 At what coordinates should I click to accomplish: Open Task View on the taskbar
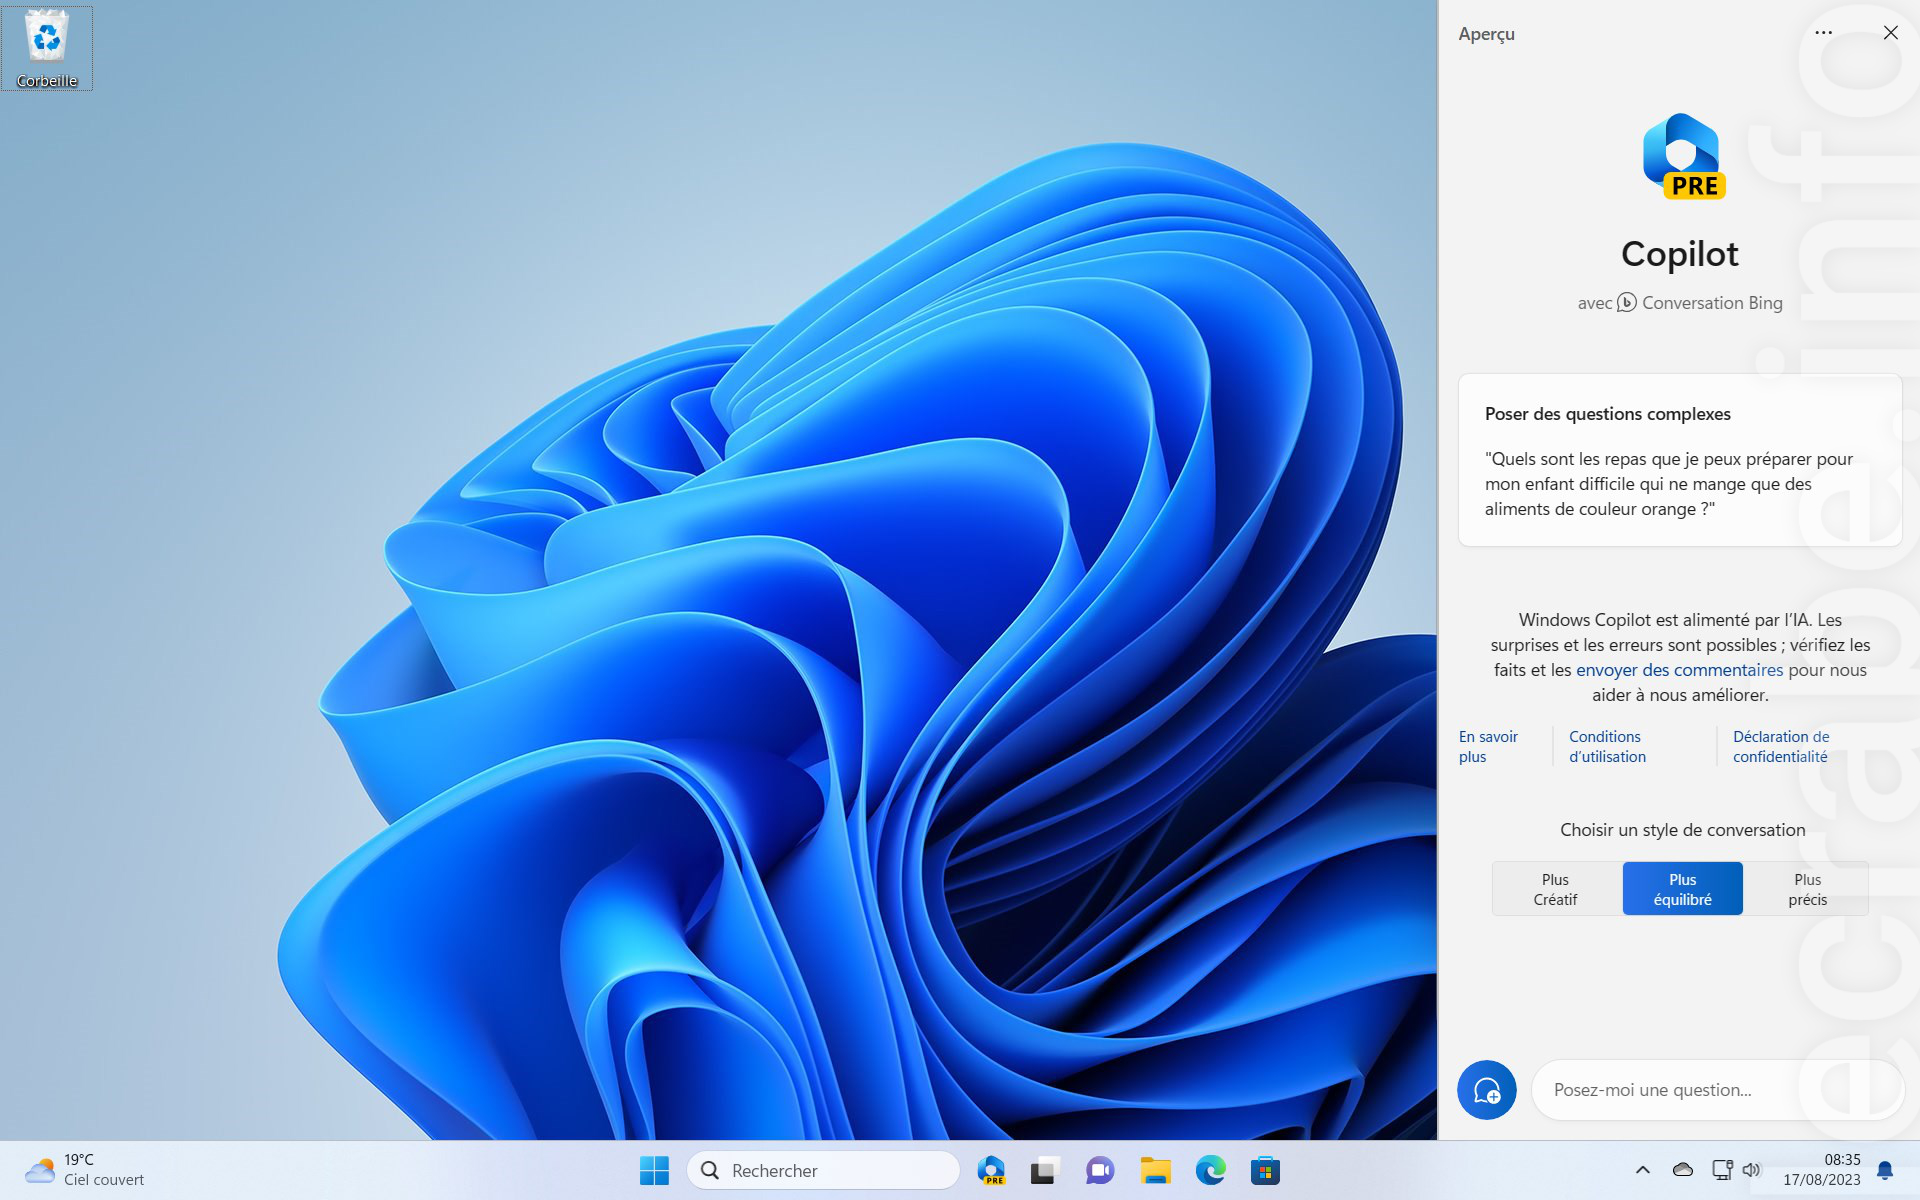pos(1045,1170)
